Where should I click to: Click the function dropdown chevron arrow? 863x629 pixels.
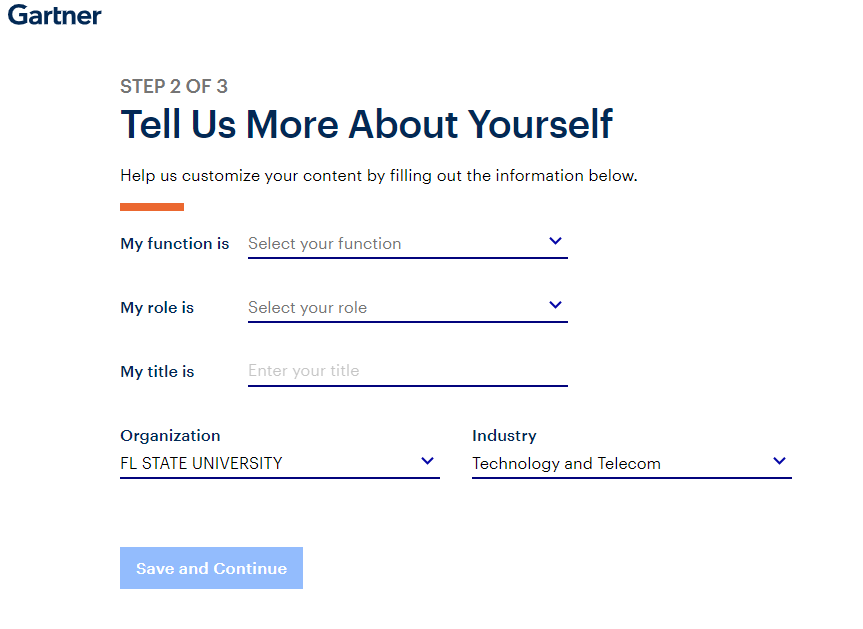click(x=556, y=241)
